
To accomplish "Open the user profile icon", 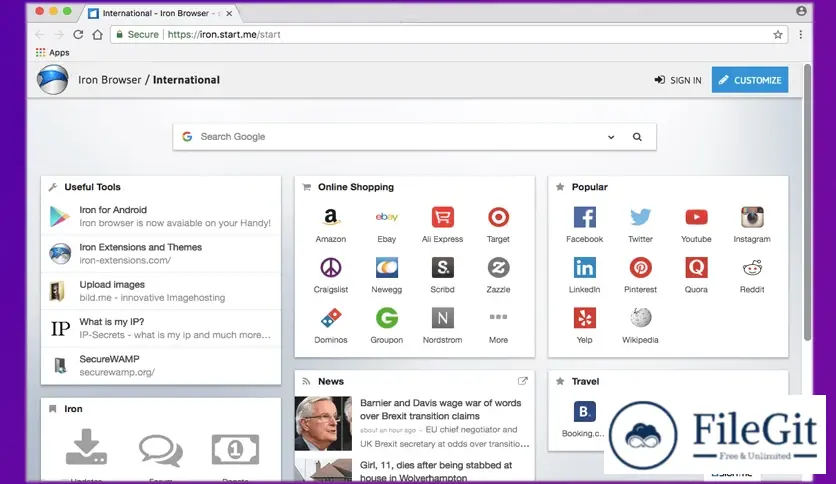I will pos(801,11).
